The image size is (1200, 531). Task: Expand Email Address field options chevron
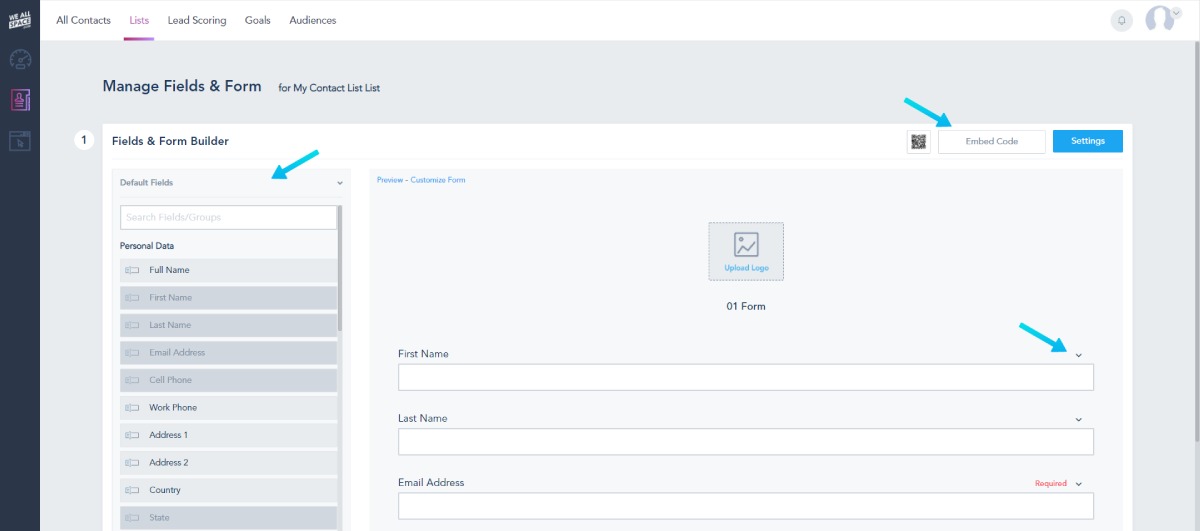coord(1078,484)
